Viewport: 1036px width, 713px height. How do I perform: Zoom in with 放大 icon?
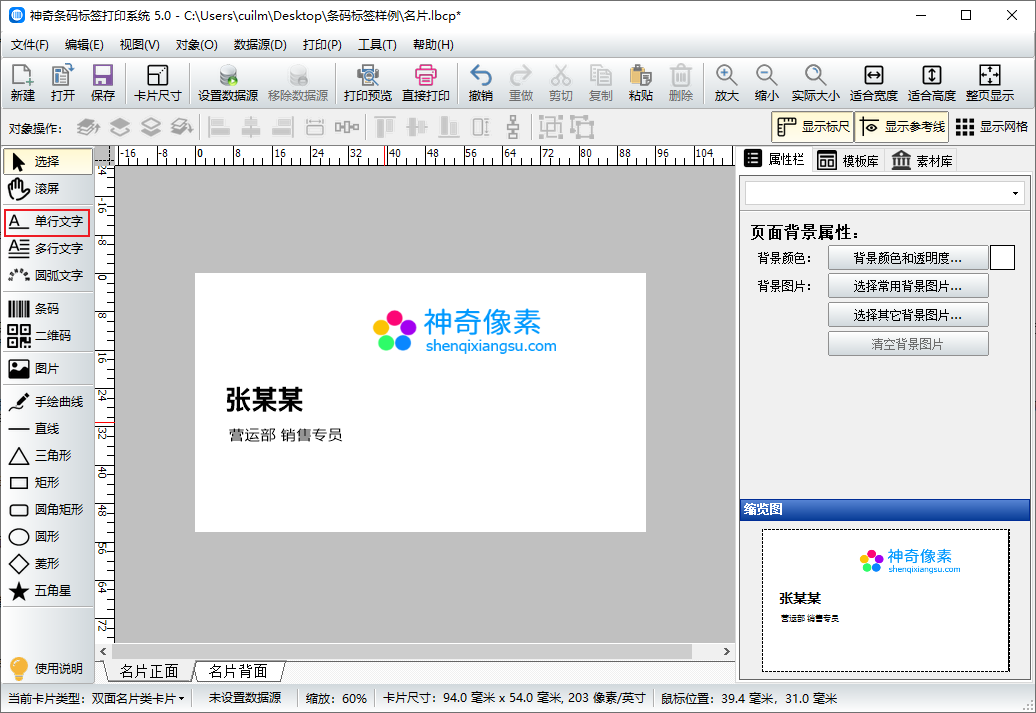click(x=726, y=83)
